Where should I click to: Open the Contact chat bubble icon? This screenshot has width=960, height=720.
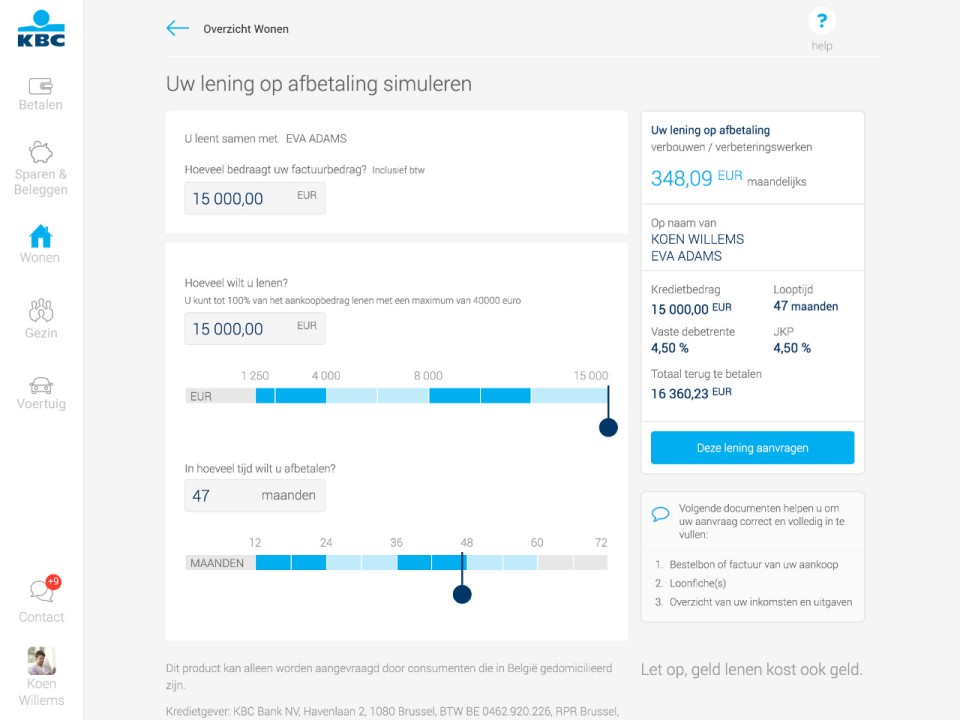(40, 590)
